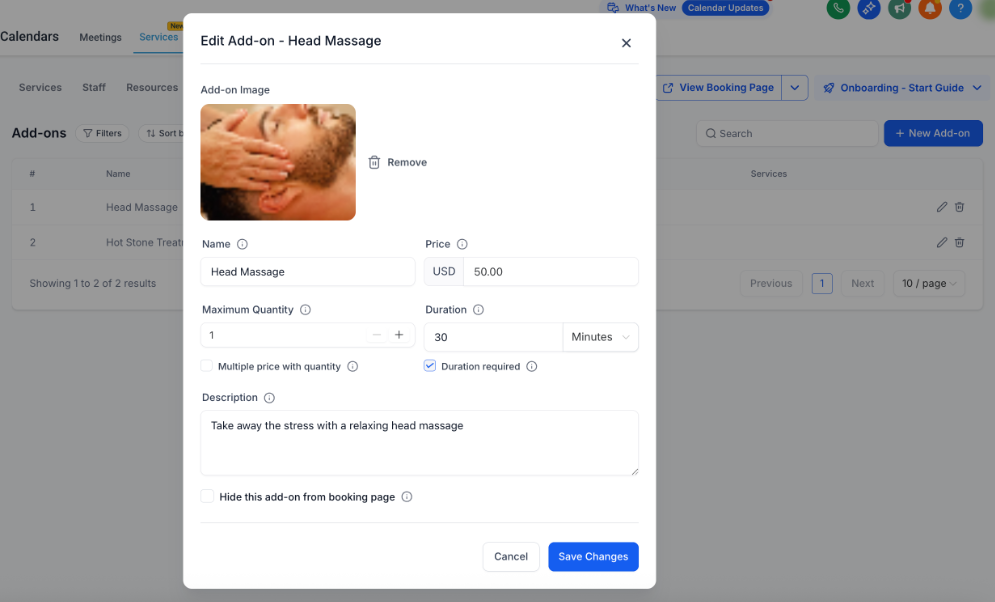Click the trash icon beside Remove image

[x=374, y=162]
